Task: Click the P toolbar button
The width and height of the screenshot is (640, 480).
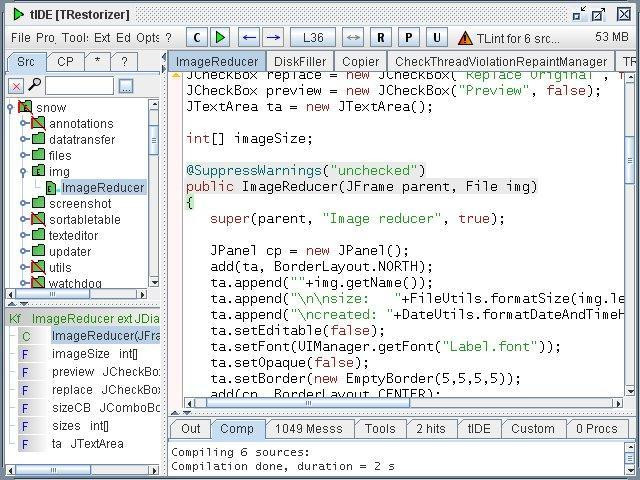Action: tap(409, 38)
